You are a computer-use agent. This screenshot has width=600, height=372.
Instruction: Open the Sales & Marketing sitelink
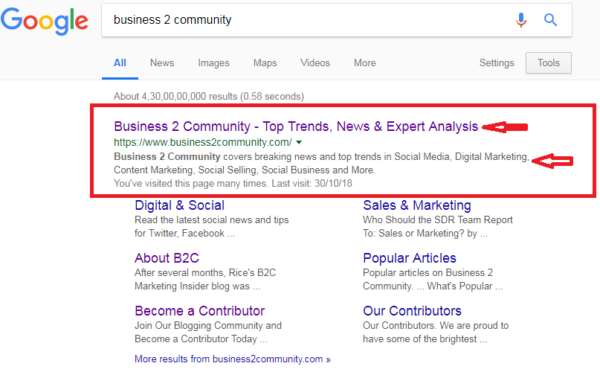[417, 206]
